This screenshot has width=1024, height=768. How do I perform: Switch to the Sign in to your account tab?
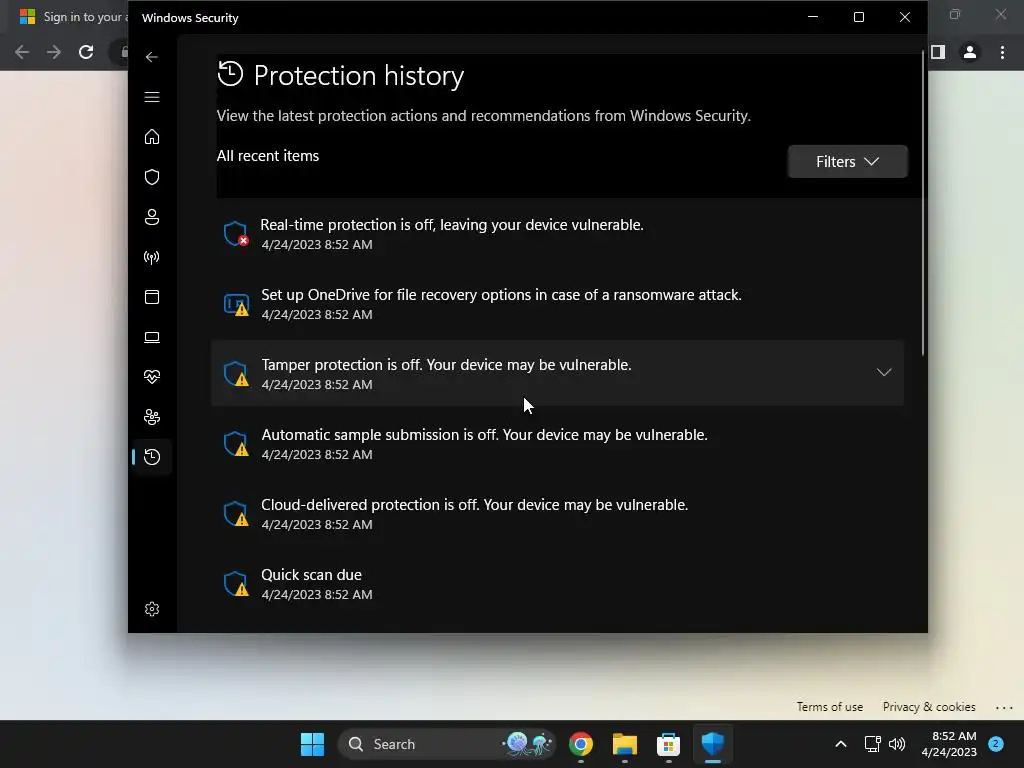pyautogui.click(x=73, y=17)
